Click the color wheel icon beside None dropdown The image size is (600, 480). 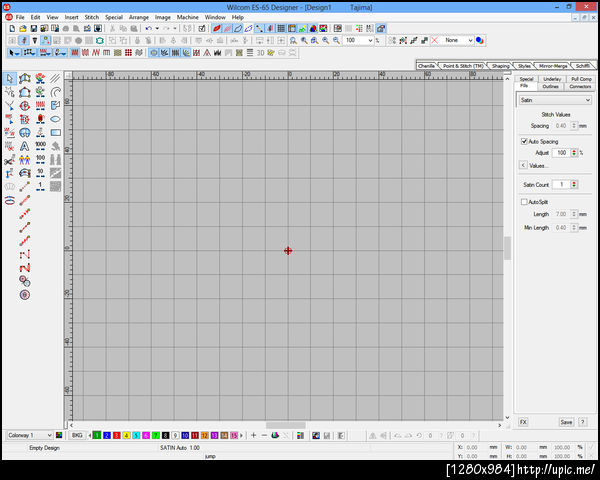click(x=480, y=40)
